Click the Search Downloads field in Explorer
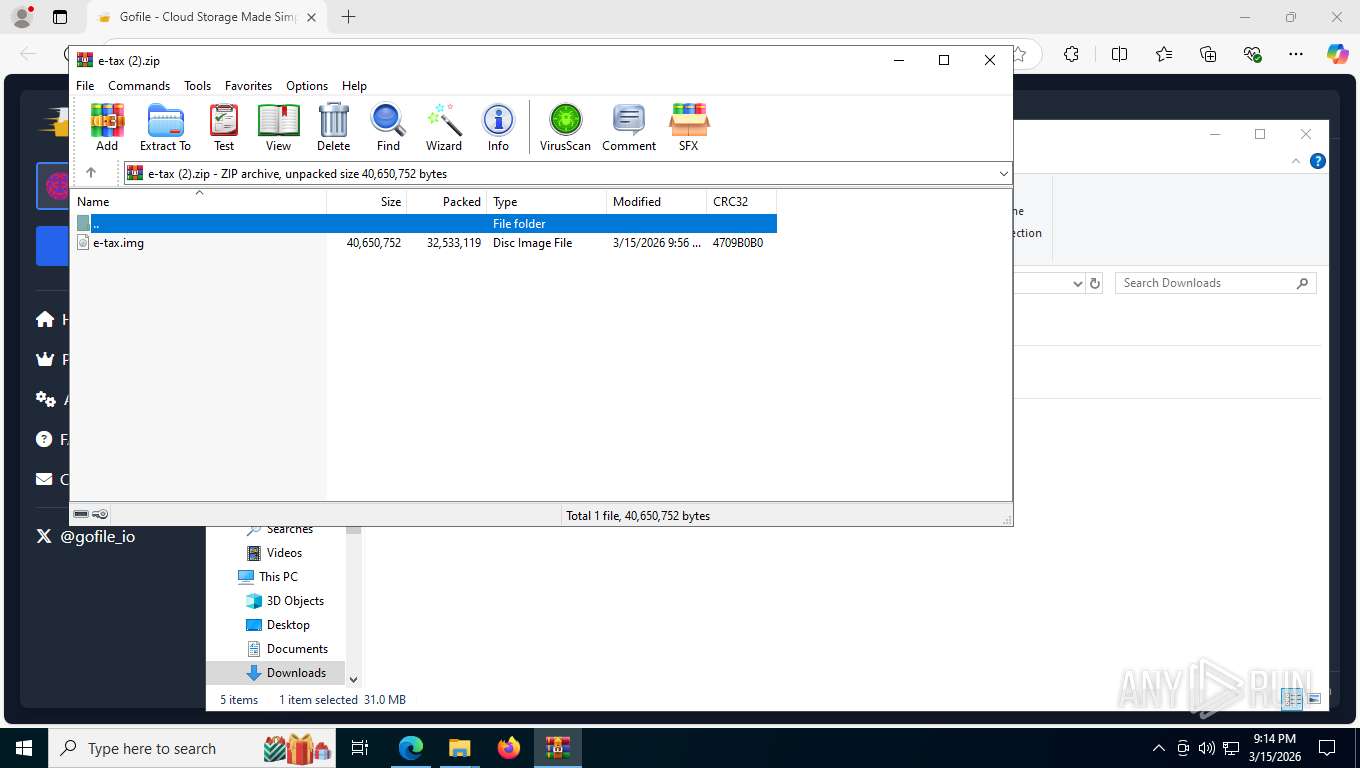 pyautogui.click(x=1215, y=283)
